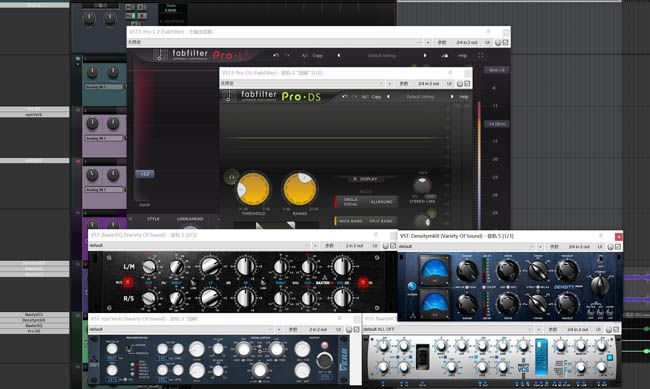This screenshot has width=650, height=389.
Task: Open the Density mkIII default preset dropdown
Action: point(466,246)
